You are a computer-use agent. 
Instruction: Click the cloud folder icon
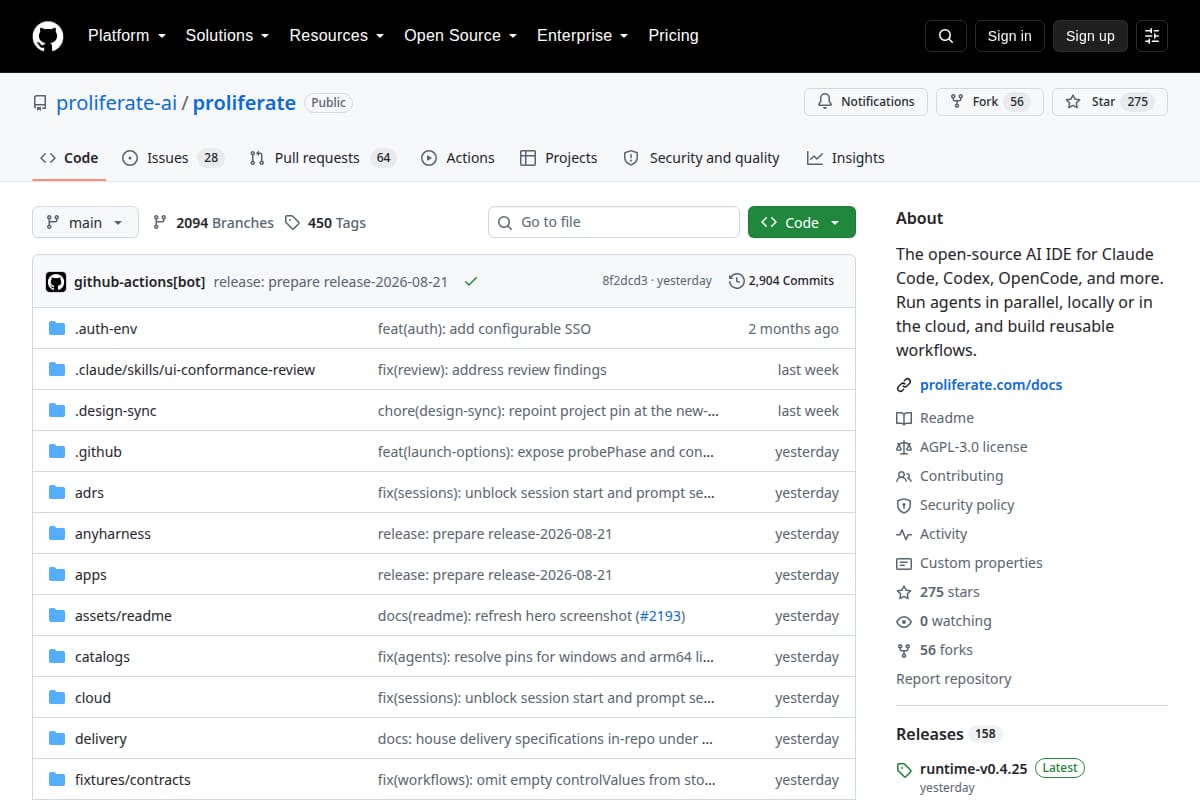point(57,698)
